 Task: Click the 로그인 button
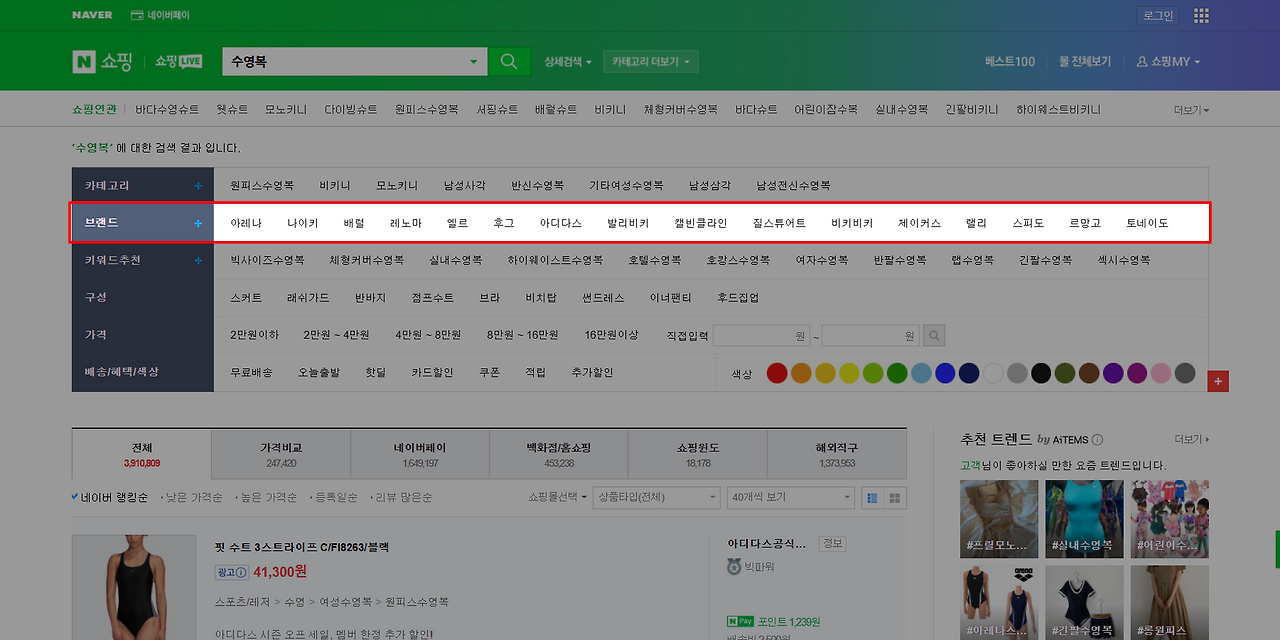pyautogui.click(x=1156, y=15)
